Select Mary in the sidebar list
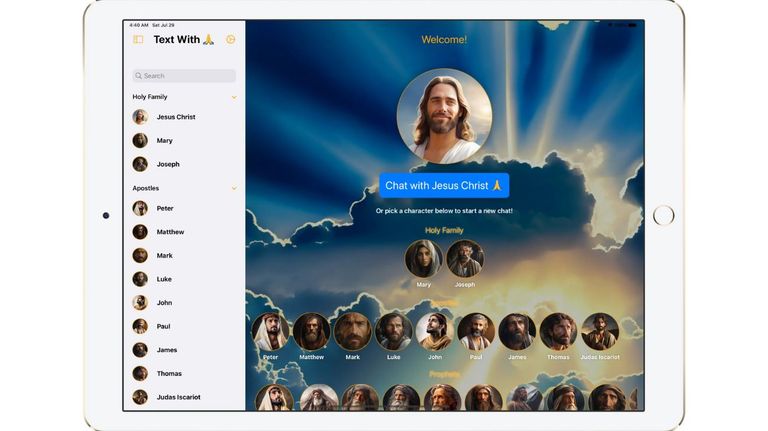The height and width of the screenshot is (431, 768). tap(184, 141)
